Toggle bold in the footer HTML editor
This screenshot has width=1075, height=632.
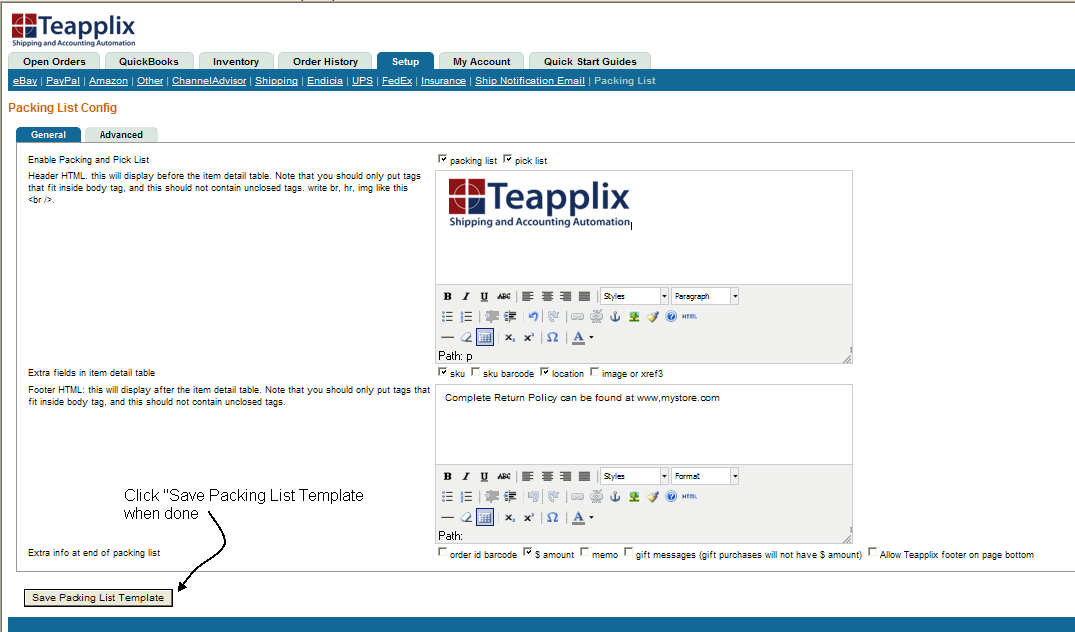tap(447, 476)
